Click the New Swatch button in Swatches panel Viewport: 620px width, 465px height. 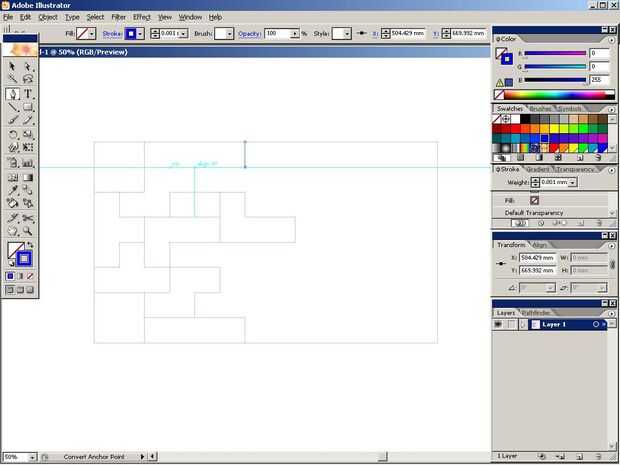(x=580, y=158)
